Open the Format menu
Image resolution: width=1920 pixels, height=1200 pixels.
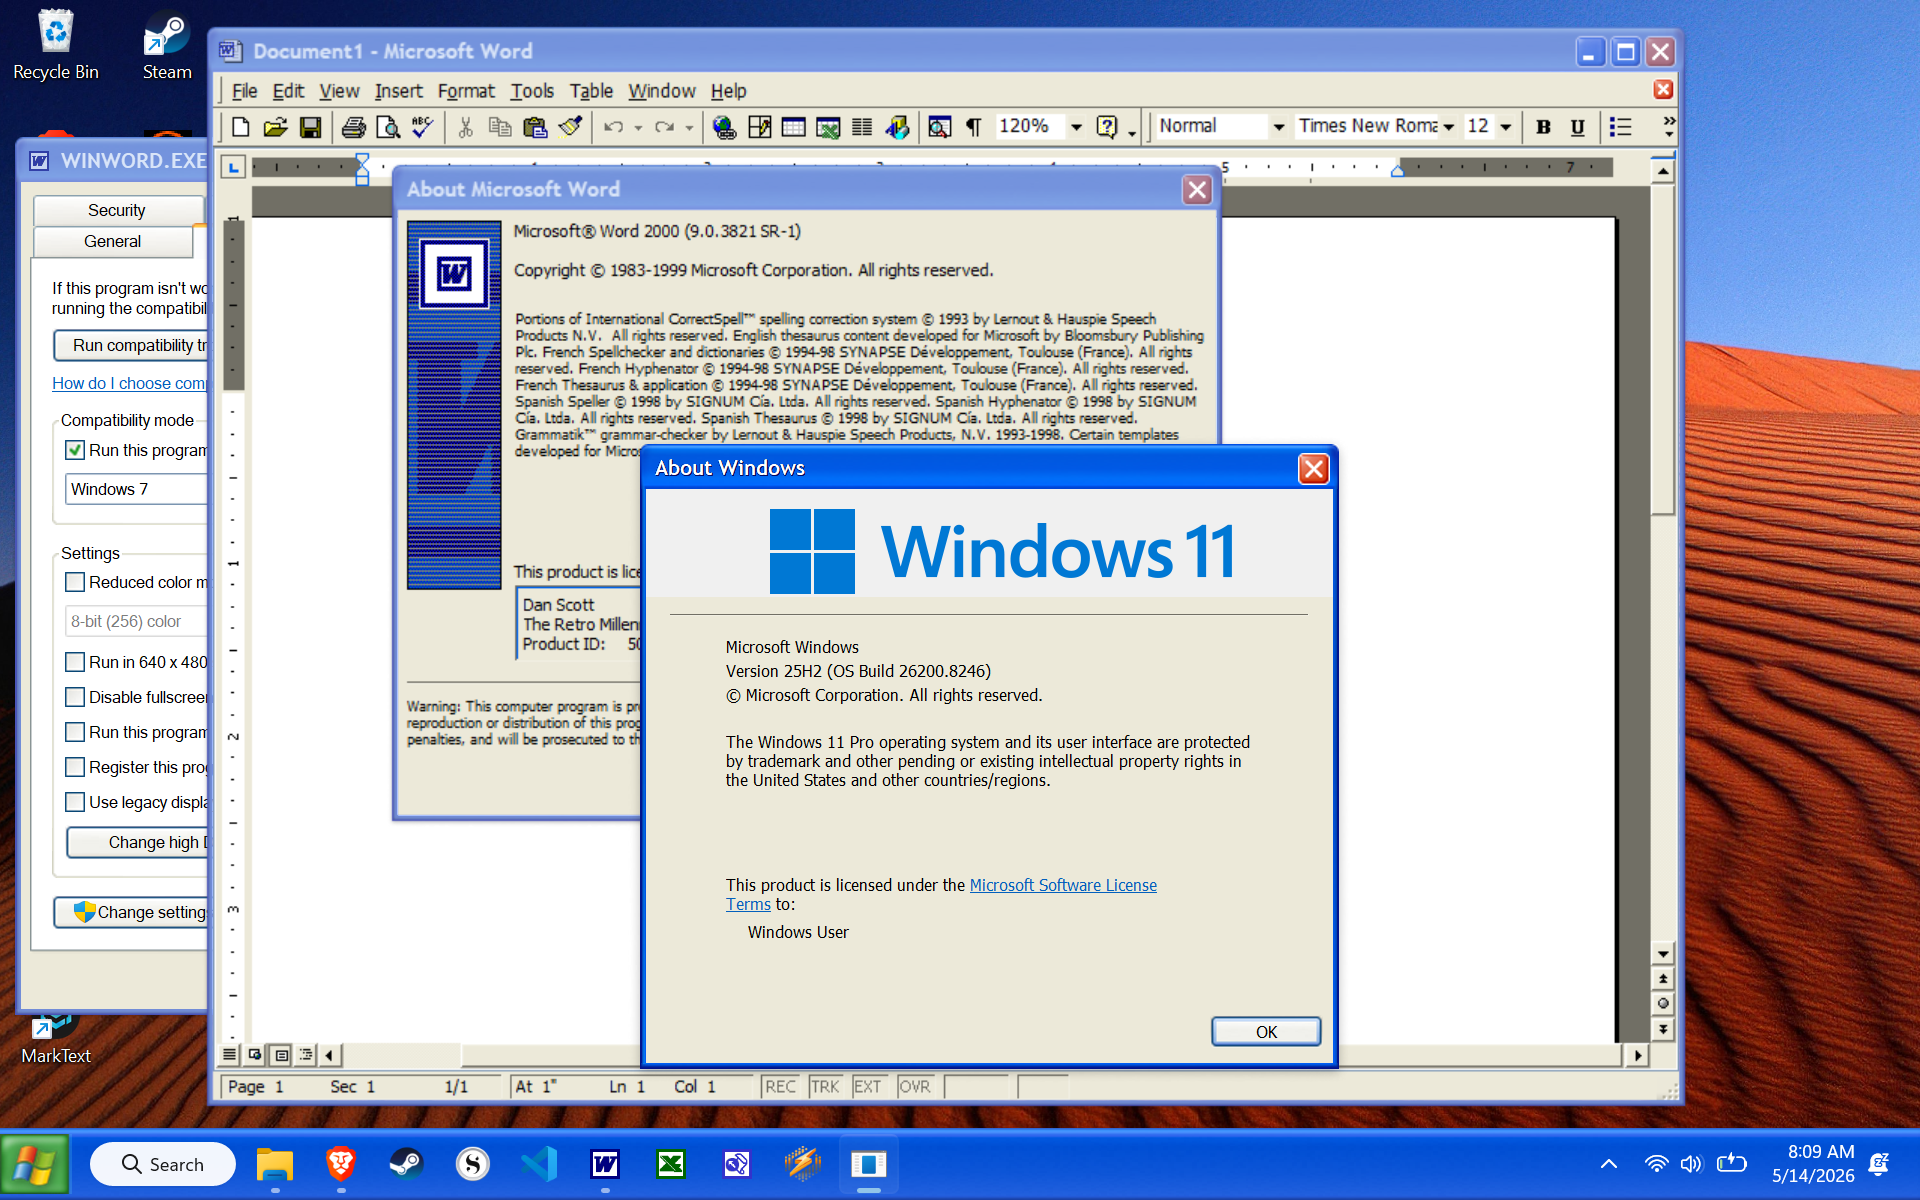point(466,91)
